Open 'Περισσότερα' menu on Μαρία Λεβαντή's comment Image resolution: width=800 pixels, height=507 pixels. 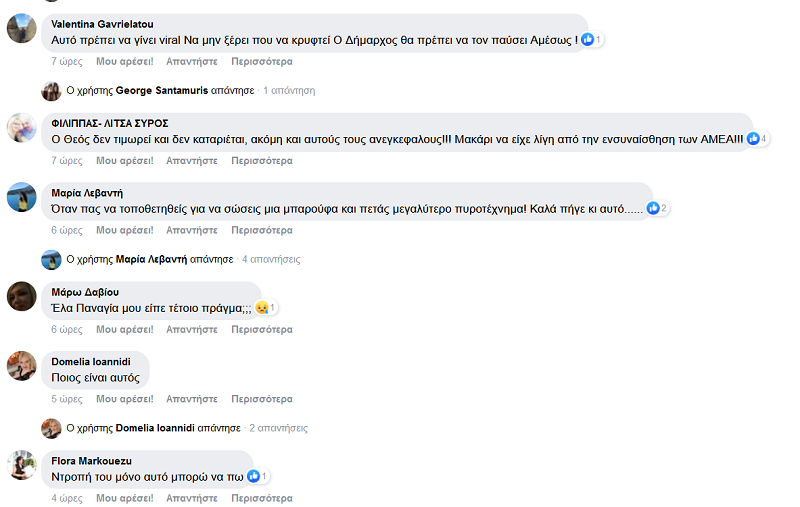261,230
